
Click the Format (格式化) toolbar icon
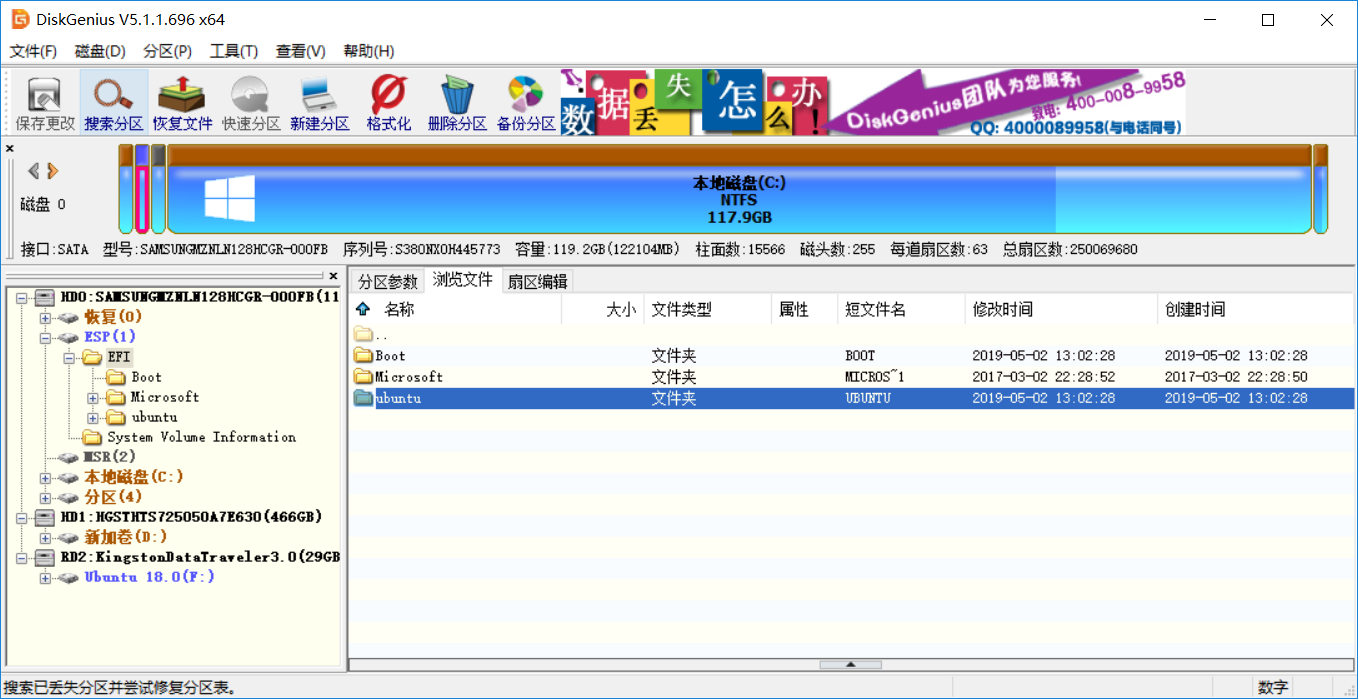pyautogui.click(x=389, y=103)
